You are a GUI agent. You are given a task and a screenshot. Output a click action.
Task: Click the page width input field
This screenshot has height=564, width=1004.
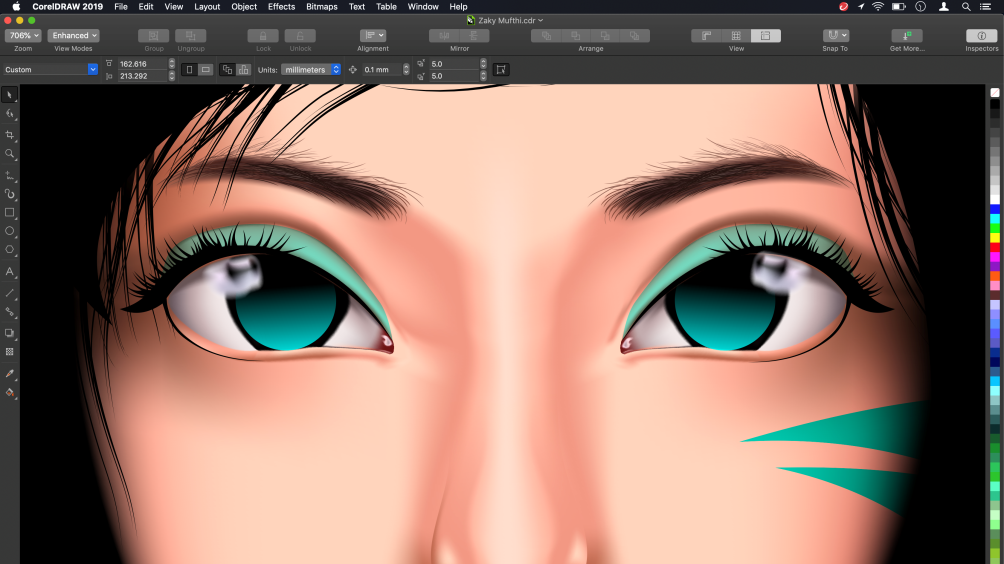(x=141, y=64)
